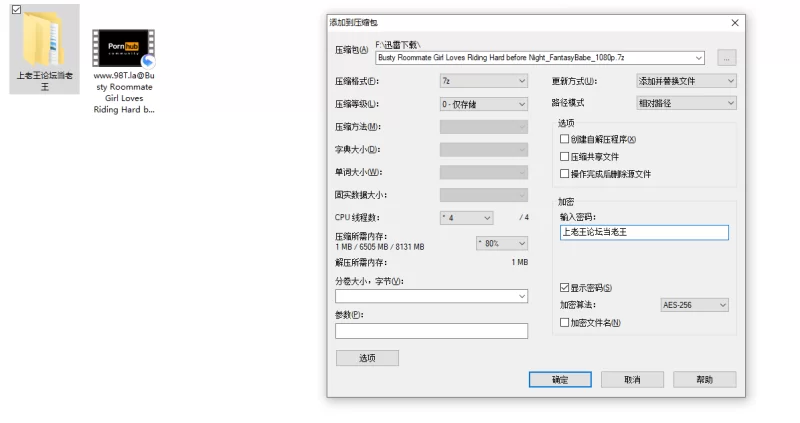Click the 确定 button

pyautogui.click(x=560, y=380)
